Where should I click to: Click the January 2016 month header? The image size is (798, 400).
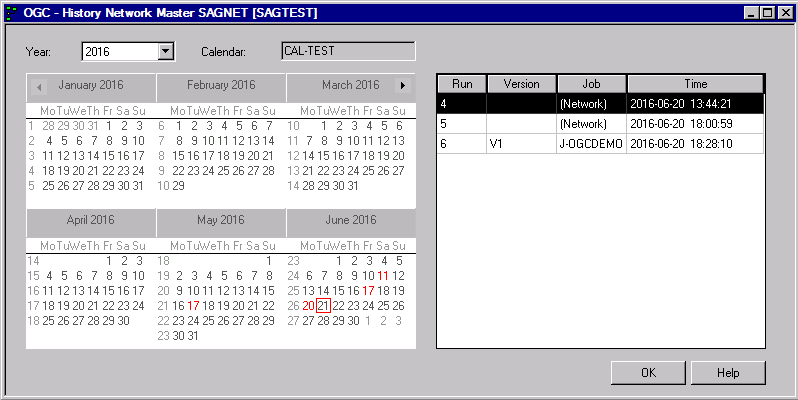tap(91, 85)
